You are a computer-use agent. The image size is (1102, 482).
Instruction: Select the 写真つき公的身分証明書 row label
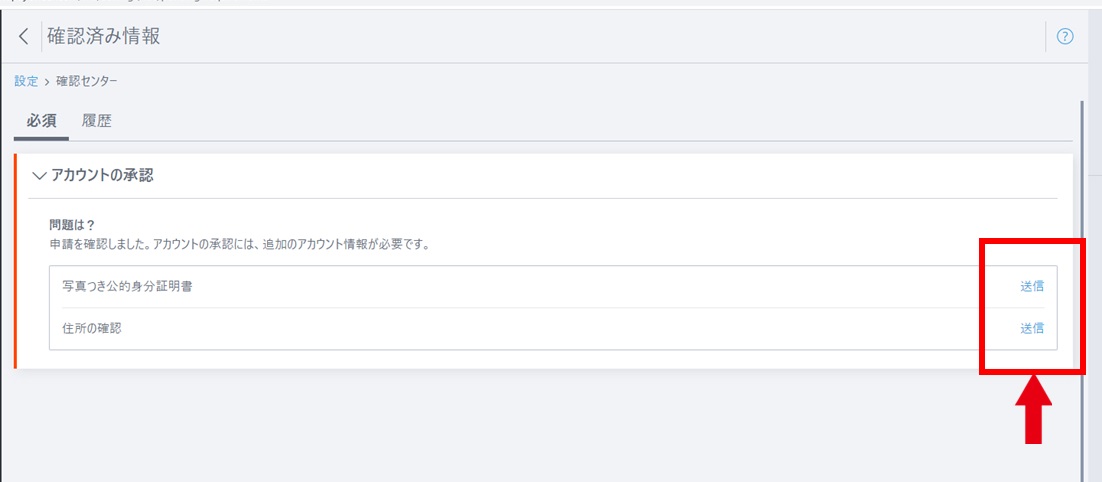tap(127, 286)
